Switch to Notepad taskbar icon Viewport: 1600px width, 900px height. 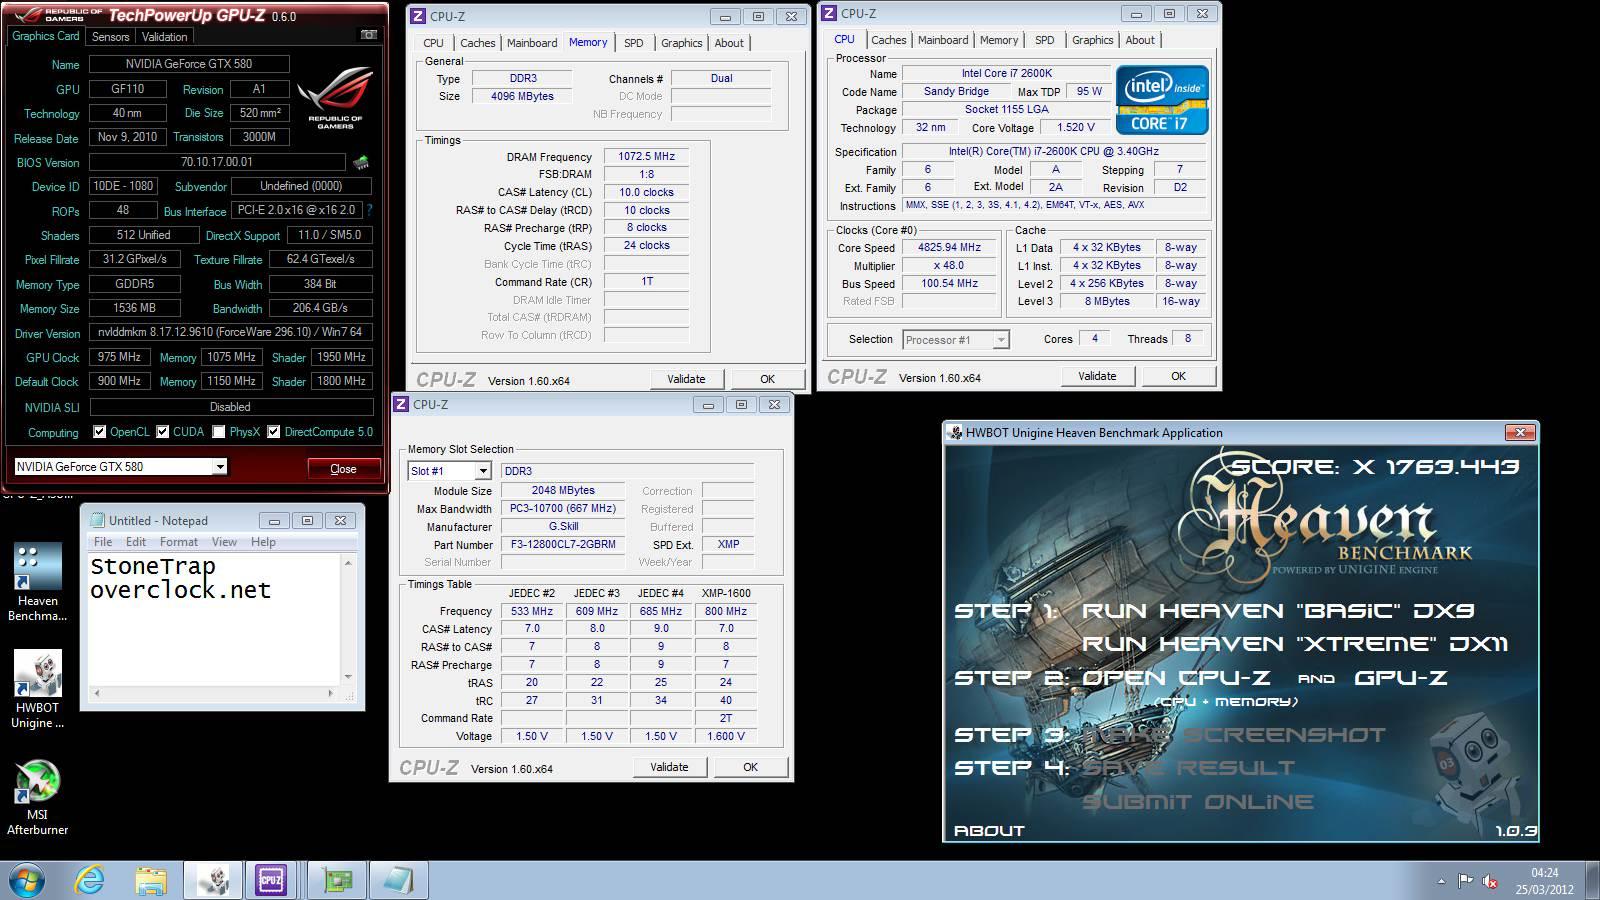pos(398,880)
